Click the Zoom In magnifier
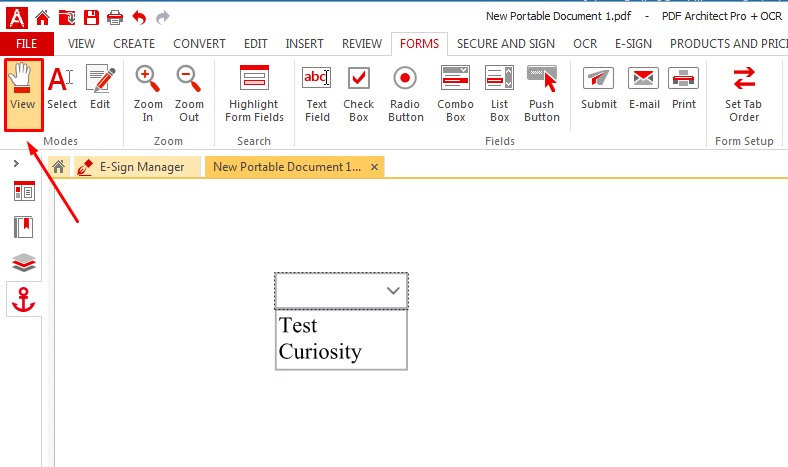The image size is (788, 467). coord(148,94)
